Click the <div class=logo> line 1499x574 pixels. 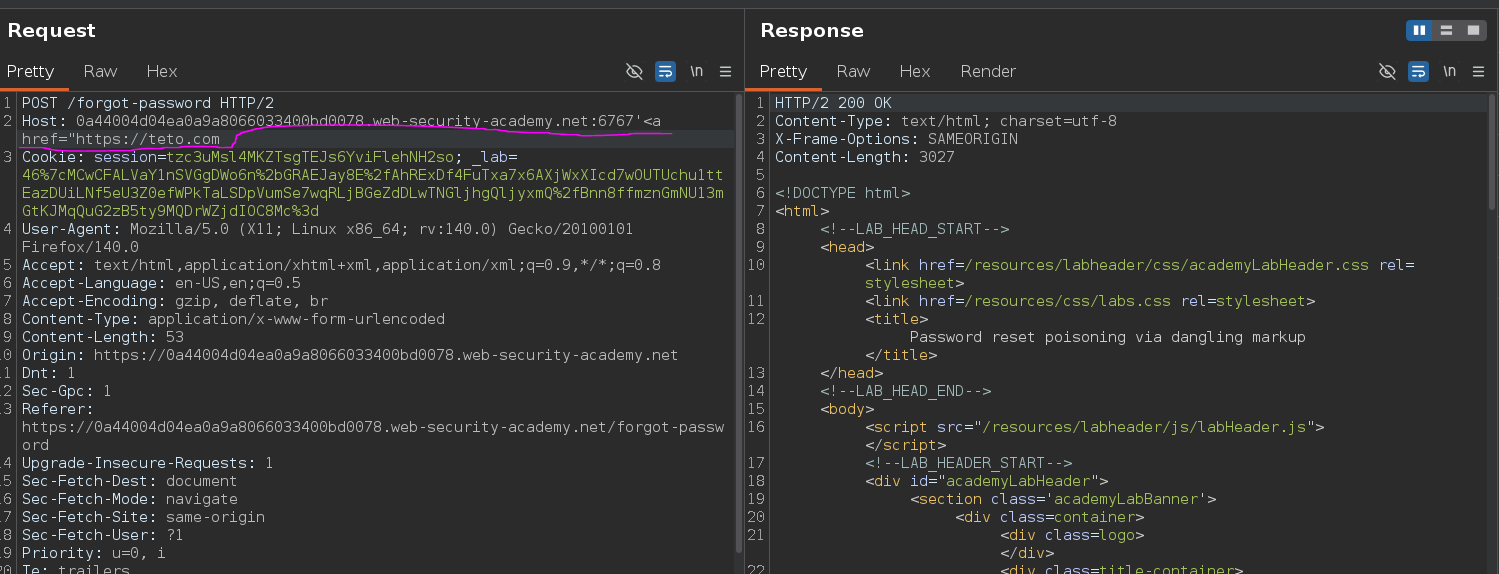tap(1072, 535)
